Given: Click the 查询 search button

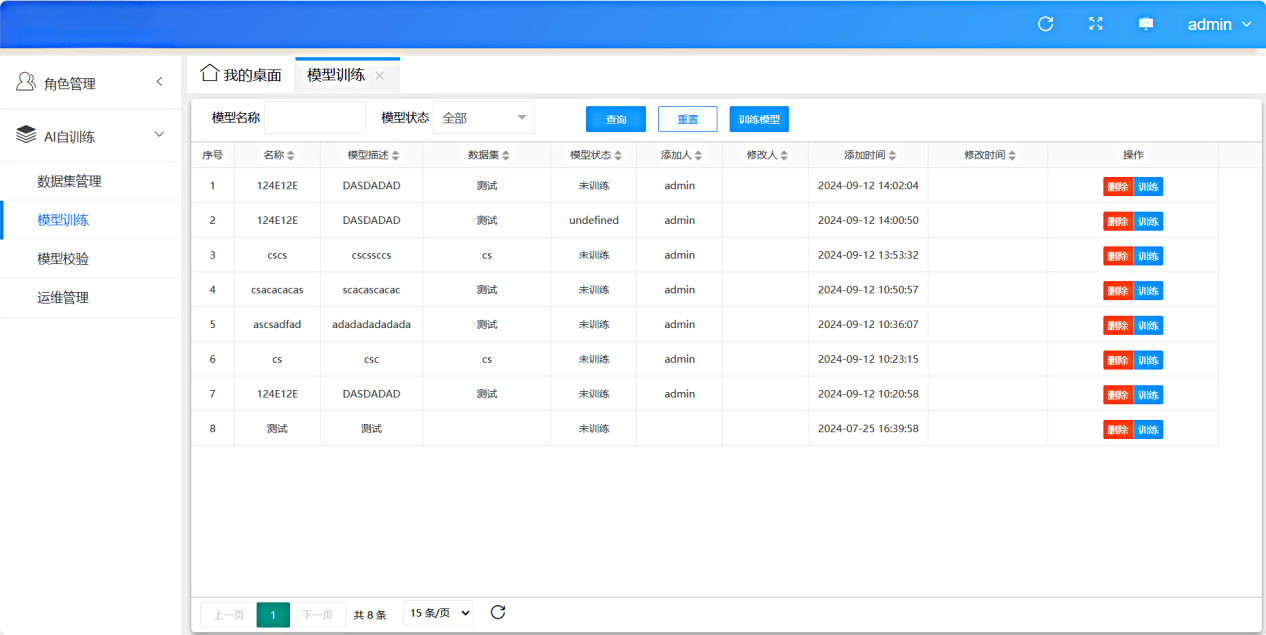Looking at the screenshot, I should (x=616, y=119).
